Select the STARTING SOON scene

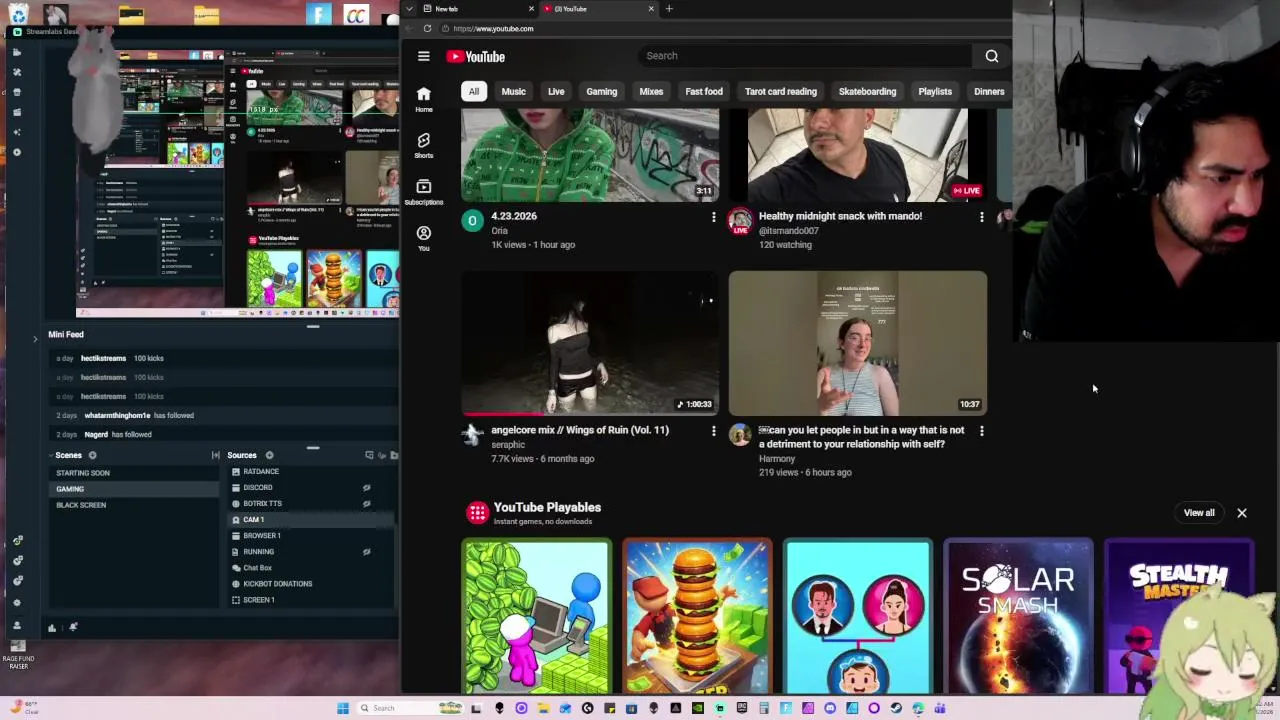133,473
